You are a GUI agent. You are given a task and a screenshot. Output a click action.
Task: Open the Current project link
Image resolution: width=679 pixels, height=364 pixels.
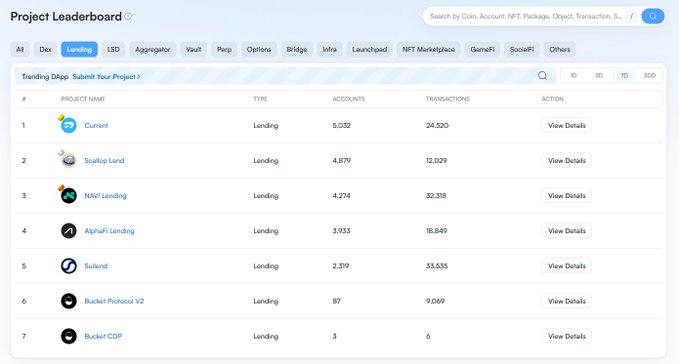click(96, 126)
